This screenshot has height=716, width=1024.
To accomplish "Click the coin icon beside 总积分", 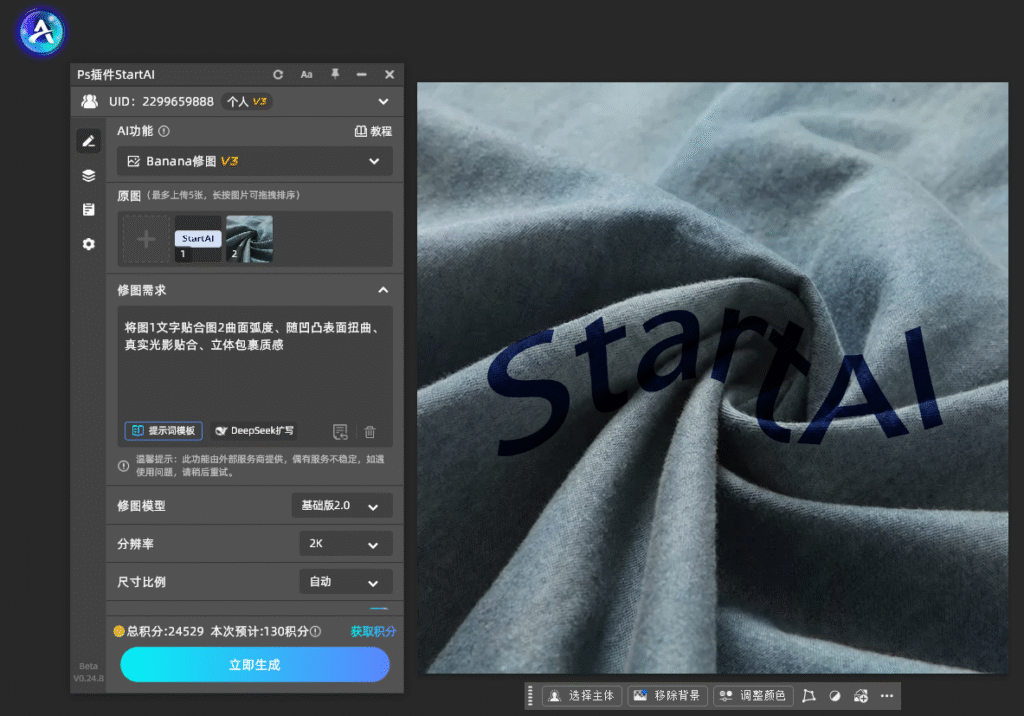I will (119, 631).
